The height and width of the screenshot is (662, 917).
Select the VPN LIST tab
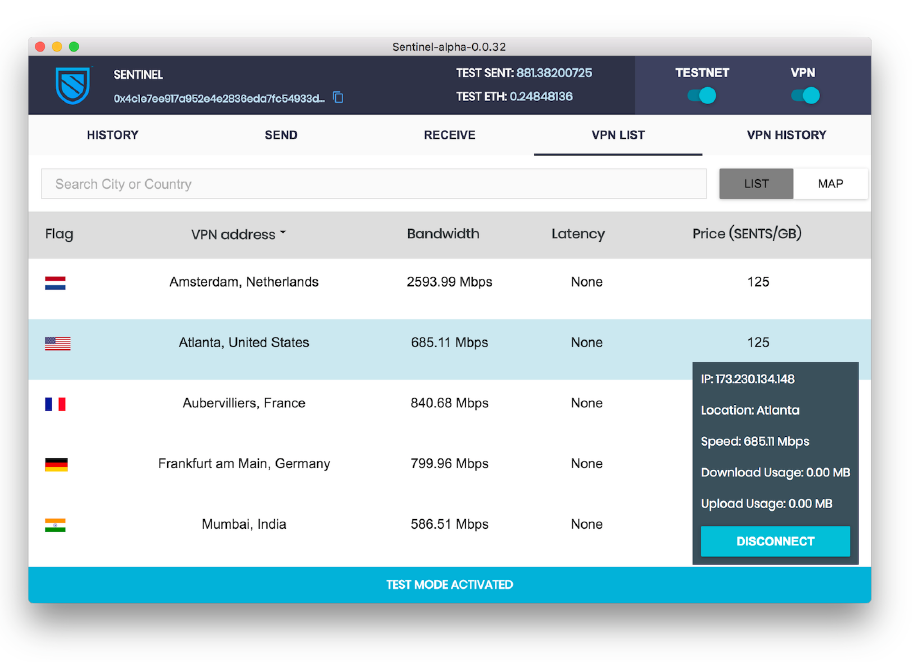[618, 135]
